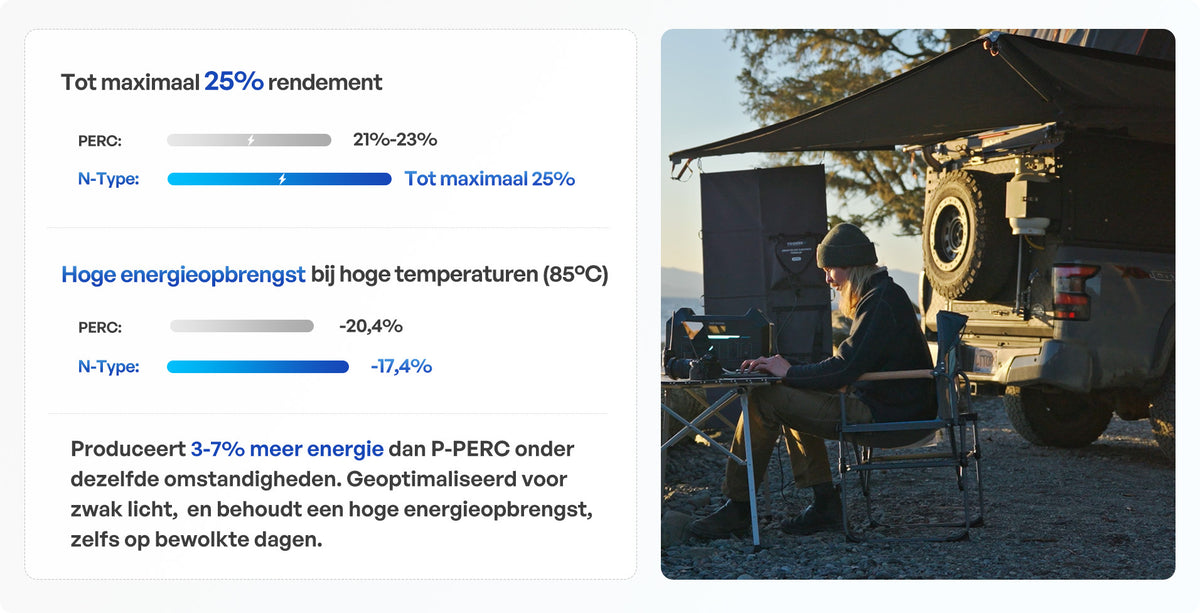Image resolution: width=1200 pixels, height=613 pixels.
Task: Click the blue '25%' in the heading
Action: click(234, 82)
